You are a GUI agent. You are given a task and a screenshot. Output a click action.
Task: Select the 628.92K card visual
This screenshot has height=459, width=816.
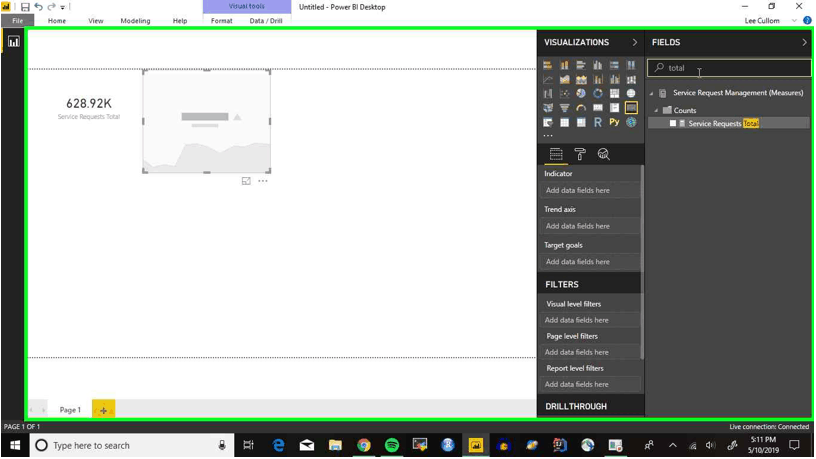tap(89, 109)
